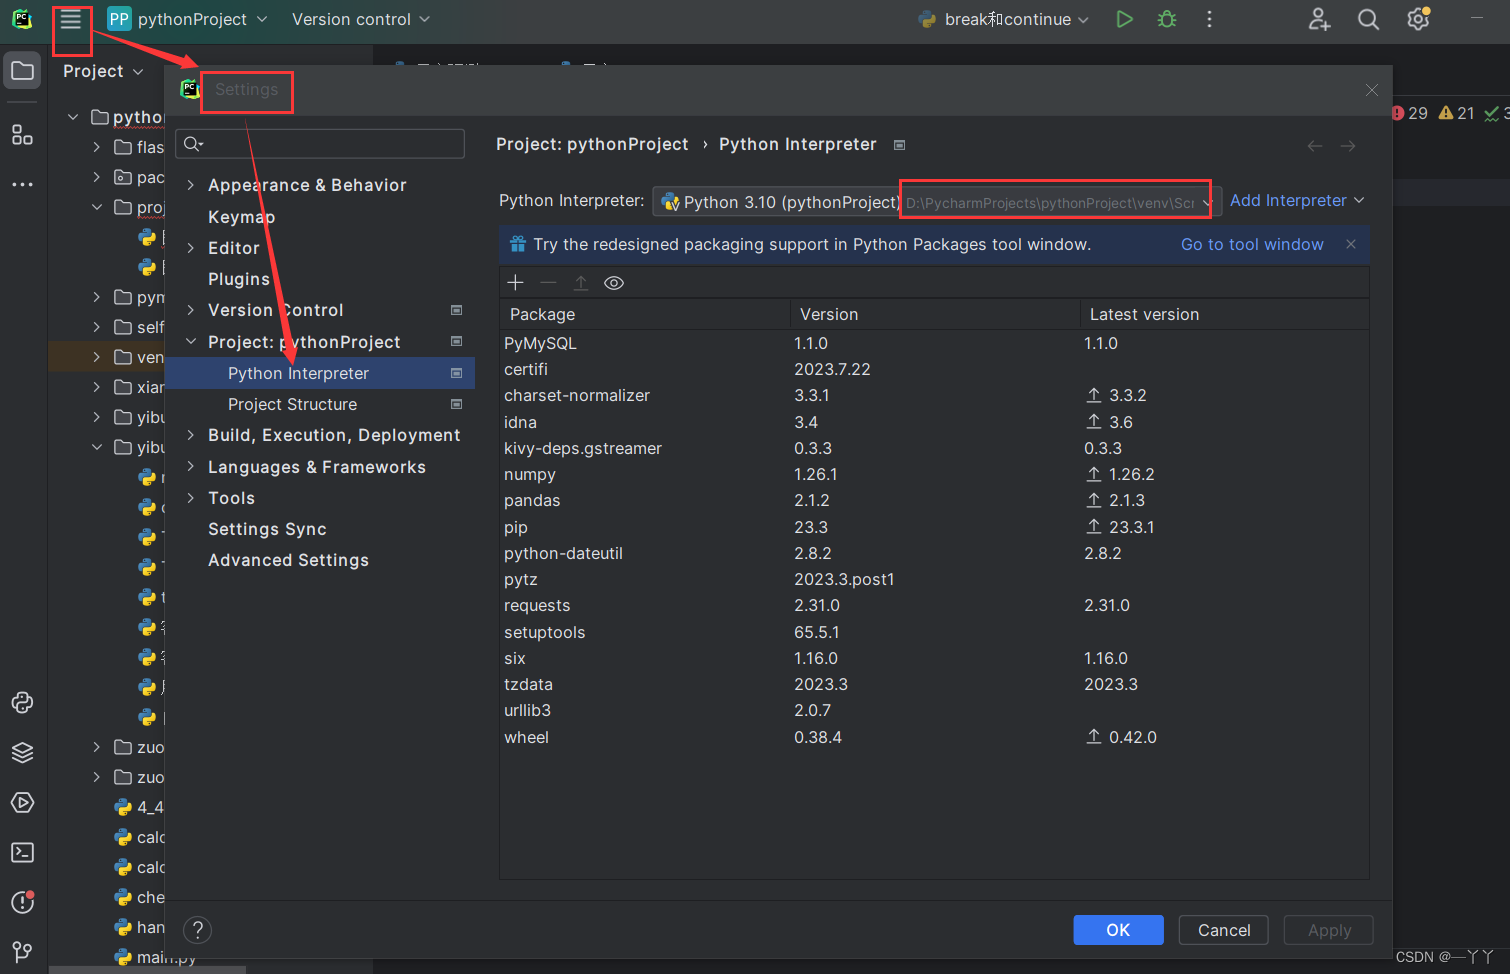Open the main hamburger menu

pos(70,20)
